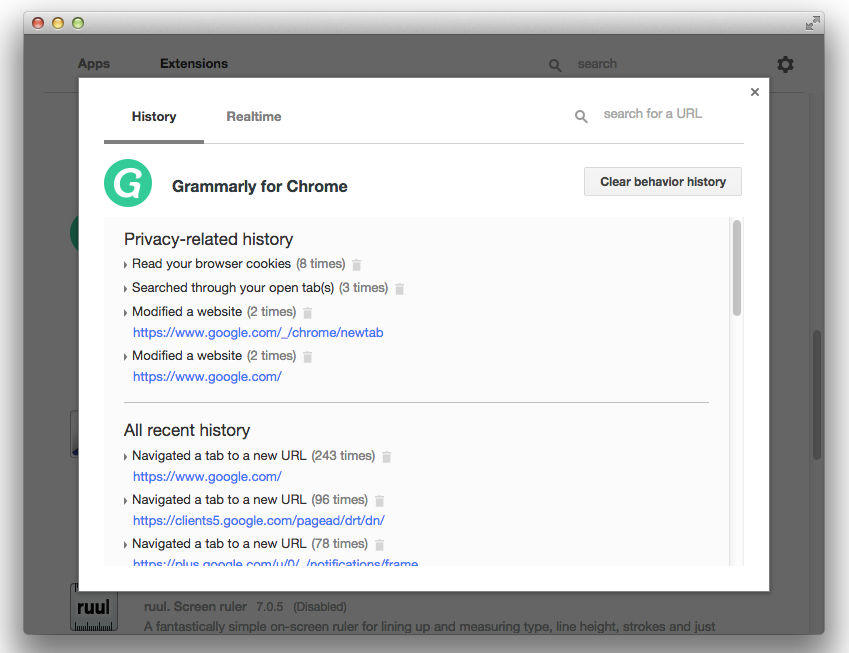The width and height of the screenshot is (849, 653).
Task: Open Chrome extensions settings gear
Action: [785, 64]
